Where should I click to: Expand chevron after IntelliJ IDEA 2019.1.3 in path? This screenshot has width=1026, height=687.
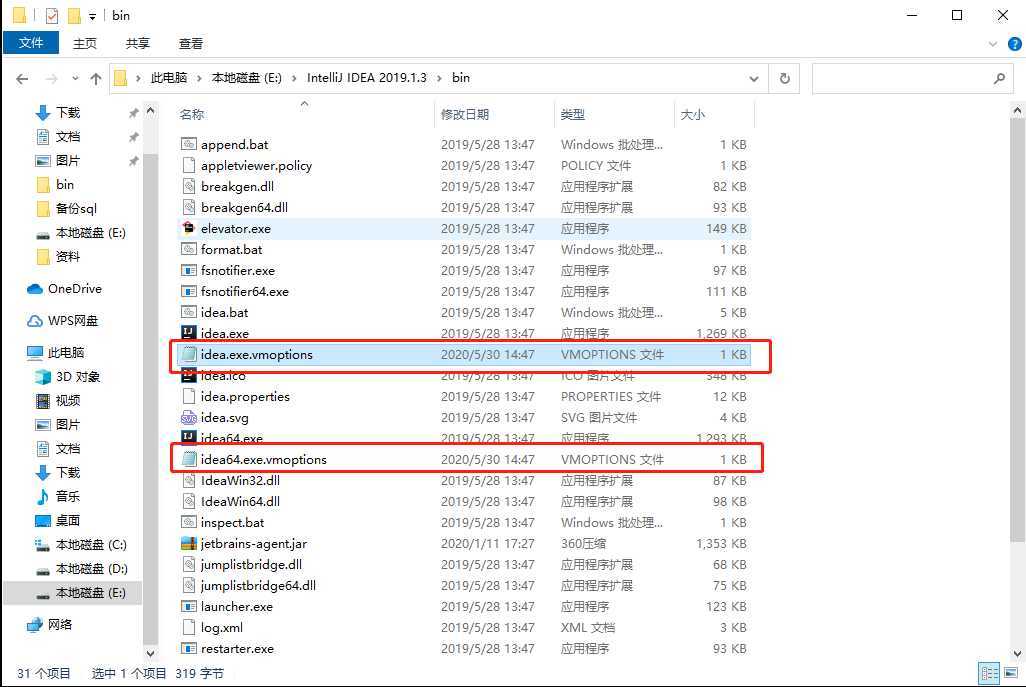tap(438, 78)
